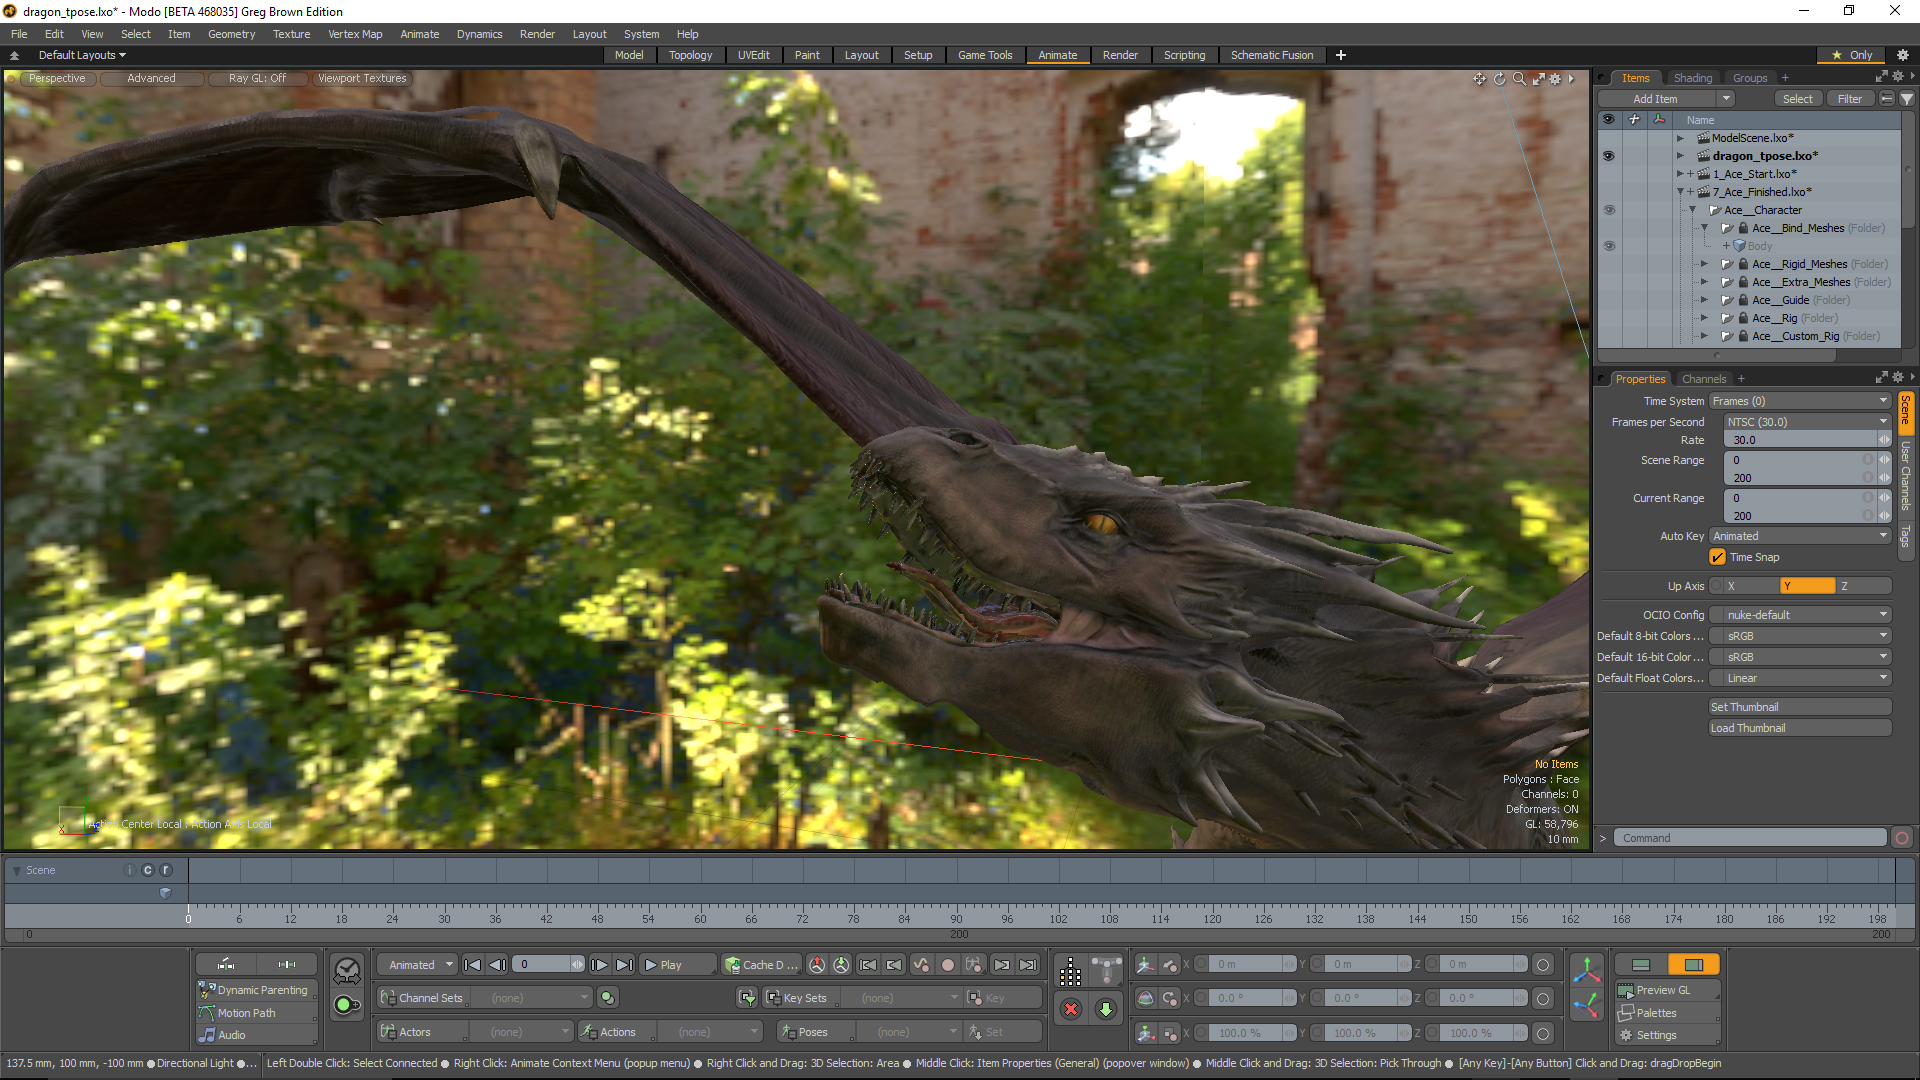Select the Render tab in top ribbon
The image size is (1920, 1080).
point(1120,55)
